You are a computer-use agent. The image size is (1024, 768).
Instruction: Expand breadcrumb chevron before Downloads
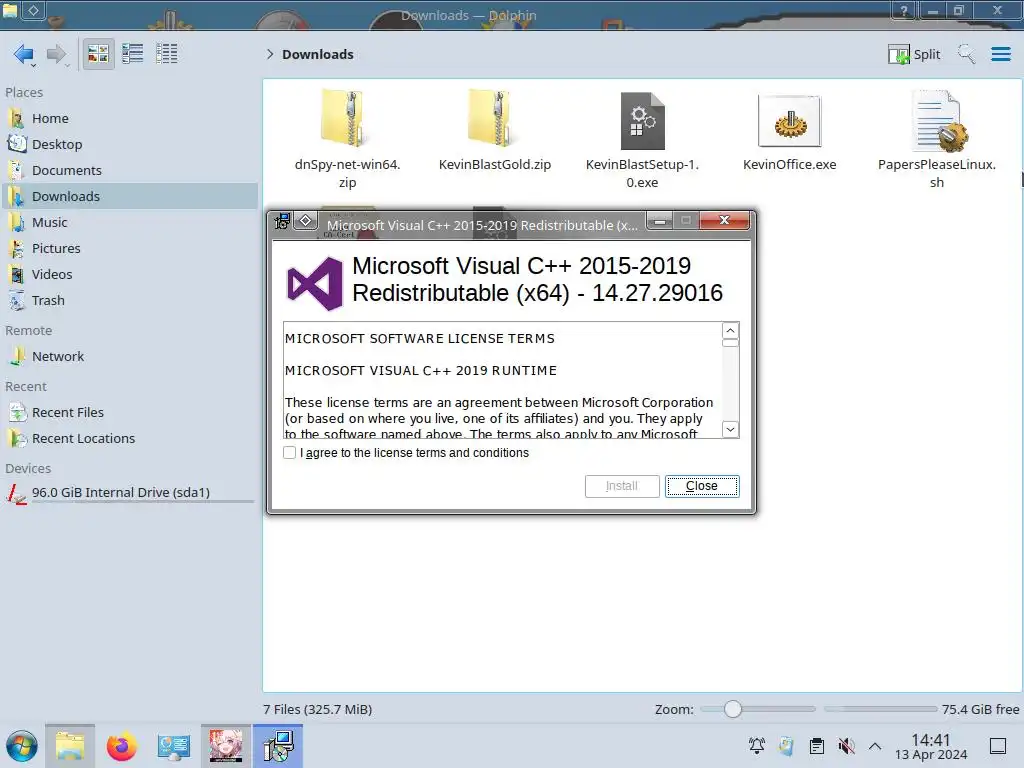pyautogui.click(x=270, y=54)
